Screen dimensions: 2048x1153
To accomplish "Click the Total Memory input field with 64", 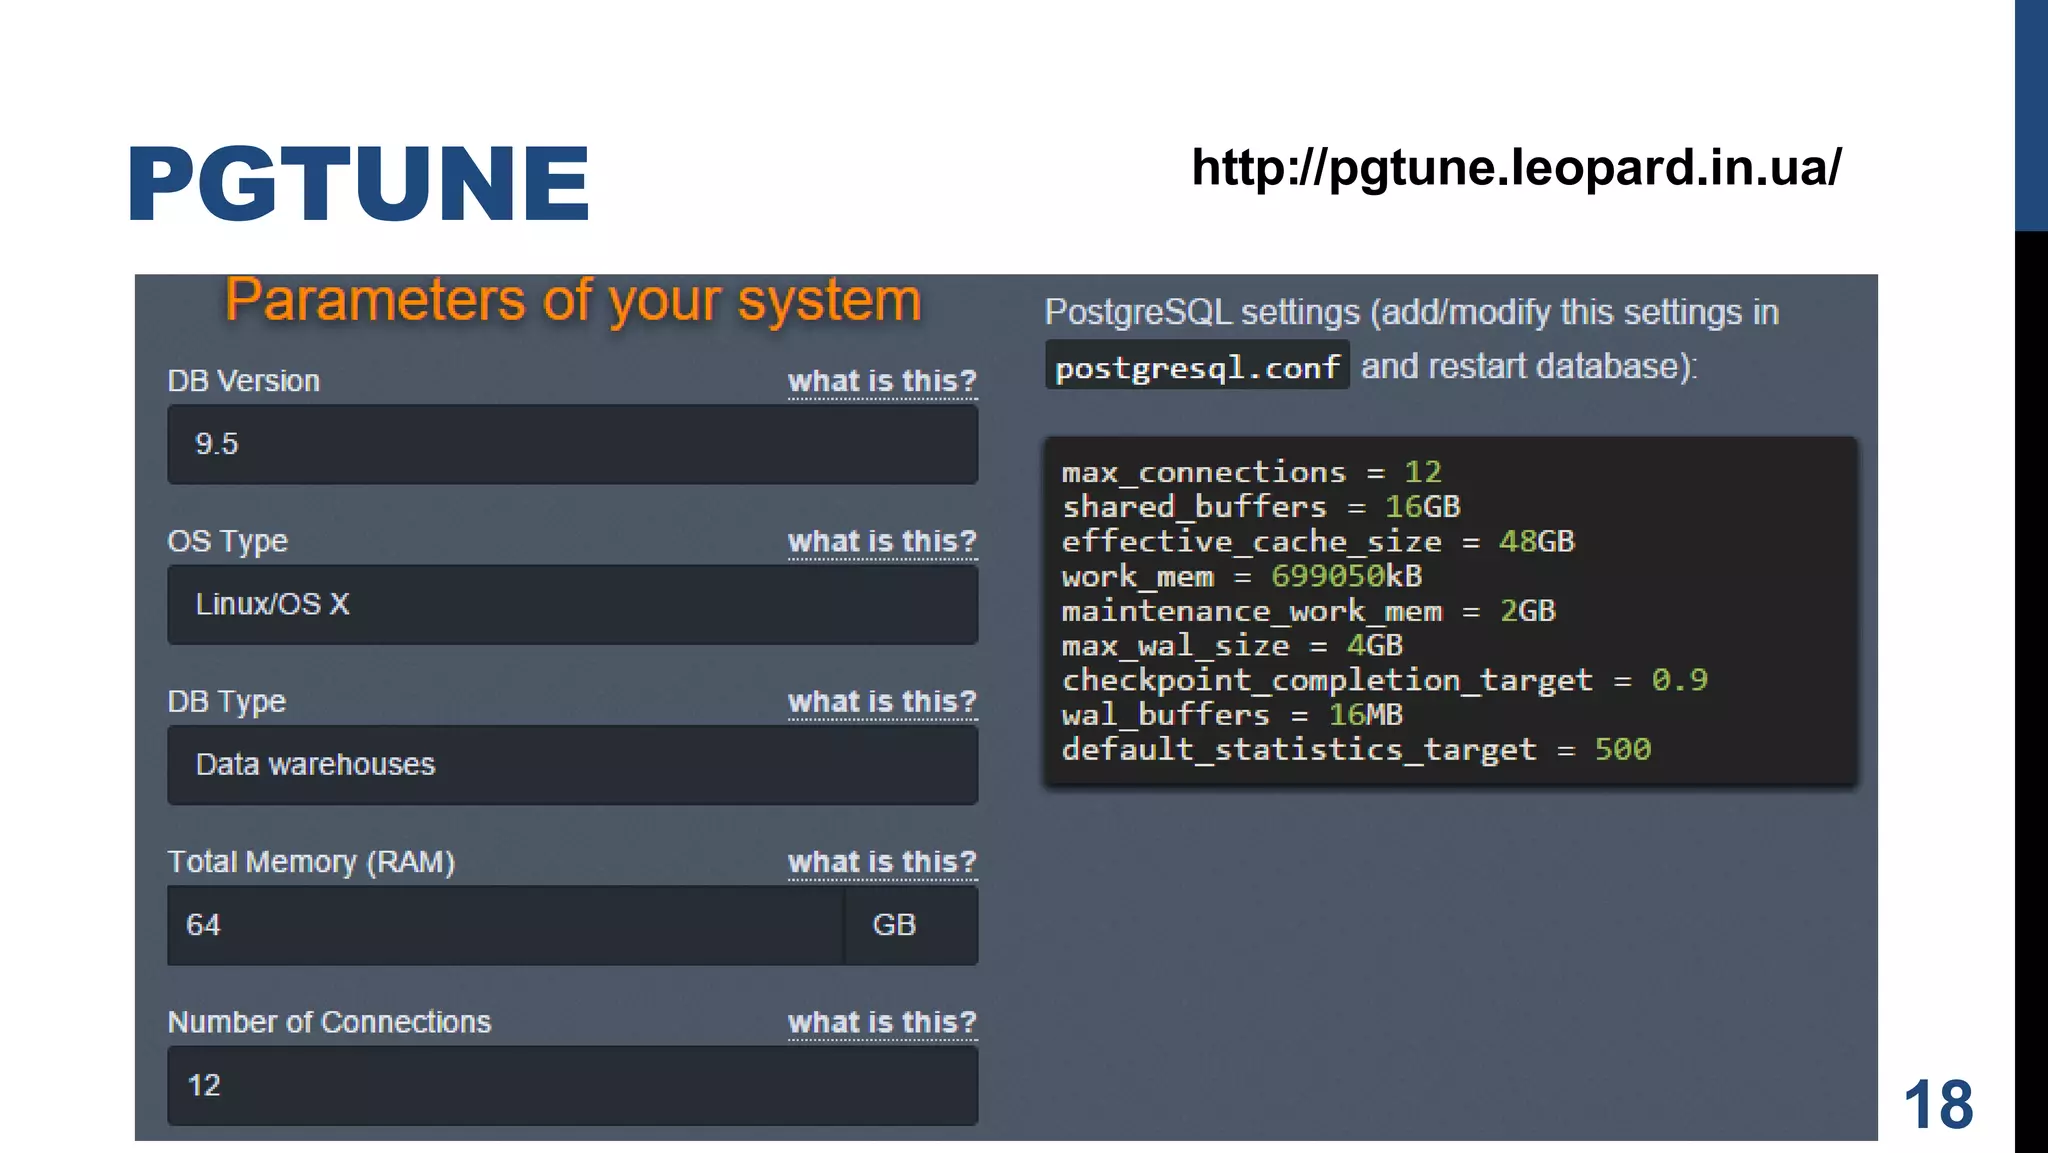I will (x=506, y=925).
